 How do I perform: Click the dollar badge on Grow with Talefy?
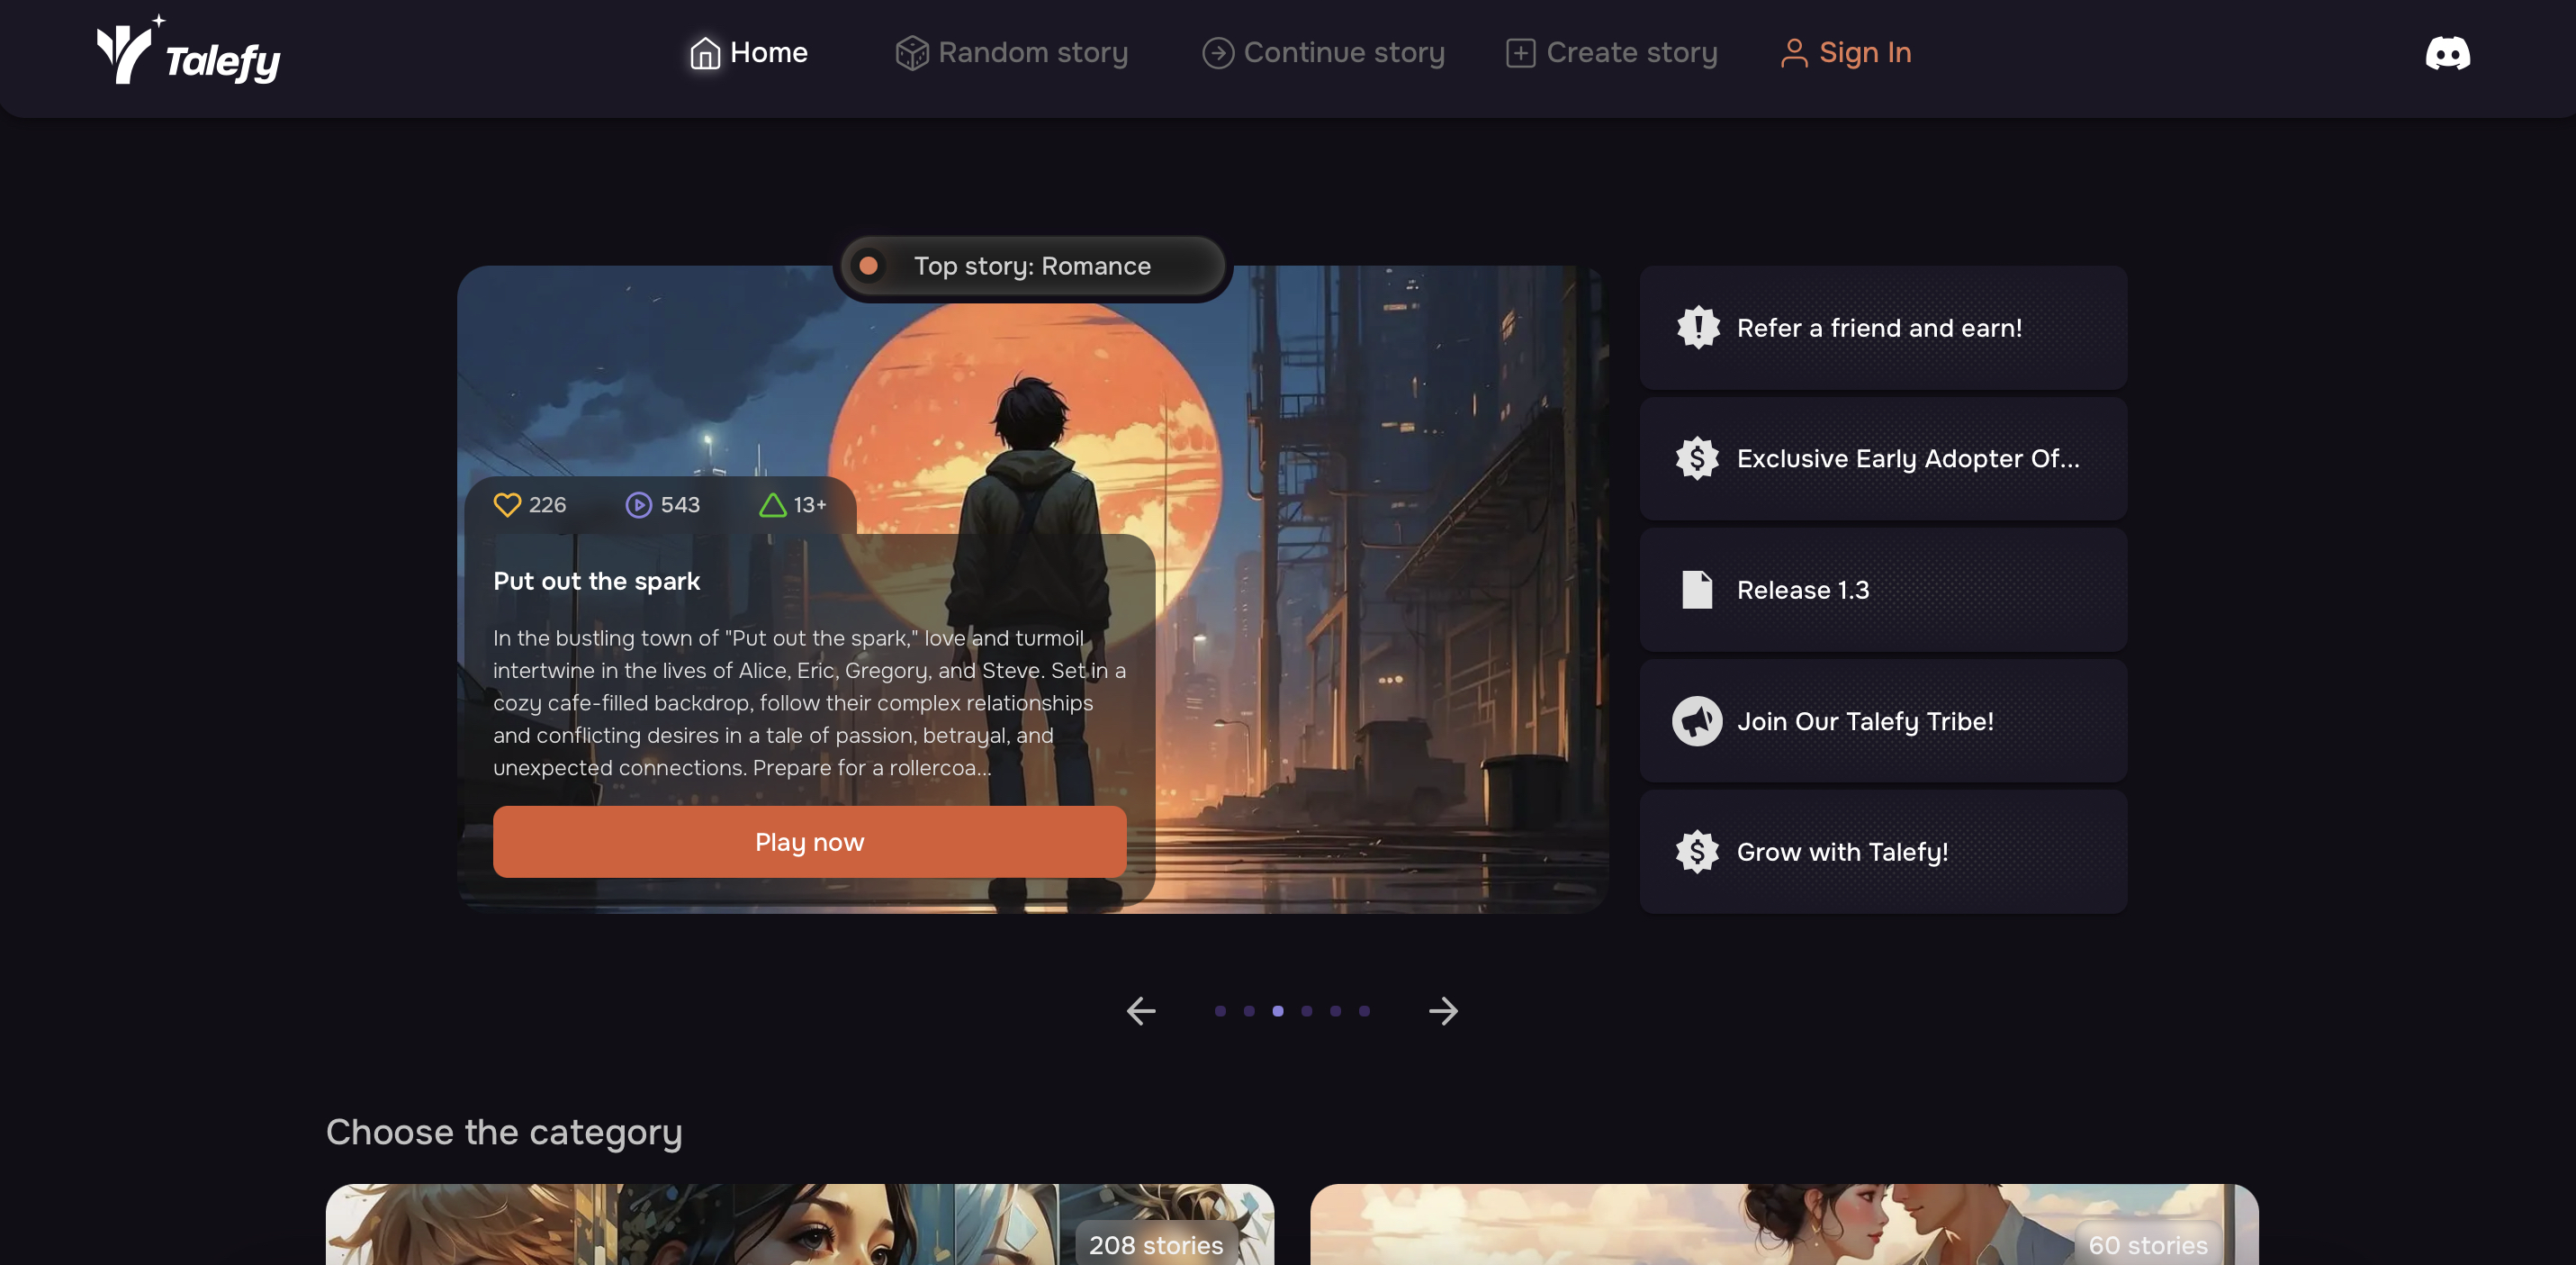[1697, 852]
